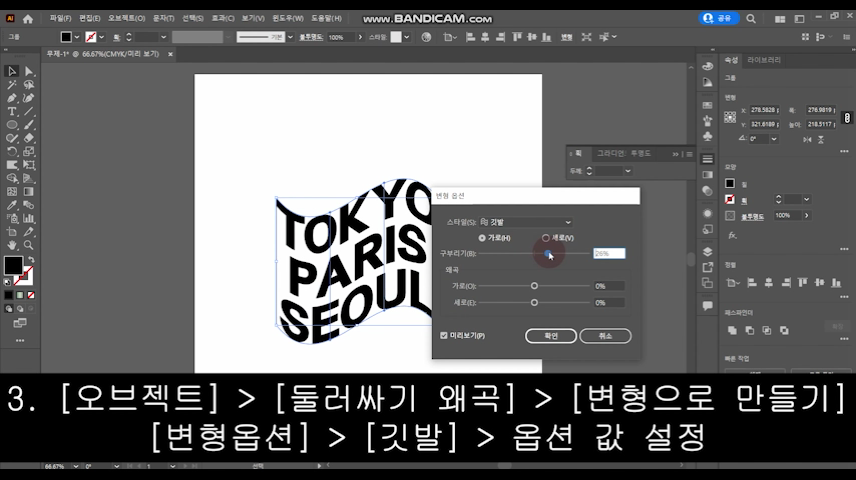This screenshot has height=480, width=856.
Task: Toggle constrain width and height proportions link
Action: click(x=847, y=117)
